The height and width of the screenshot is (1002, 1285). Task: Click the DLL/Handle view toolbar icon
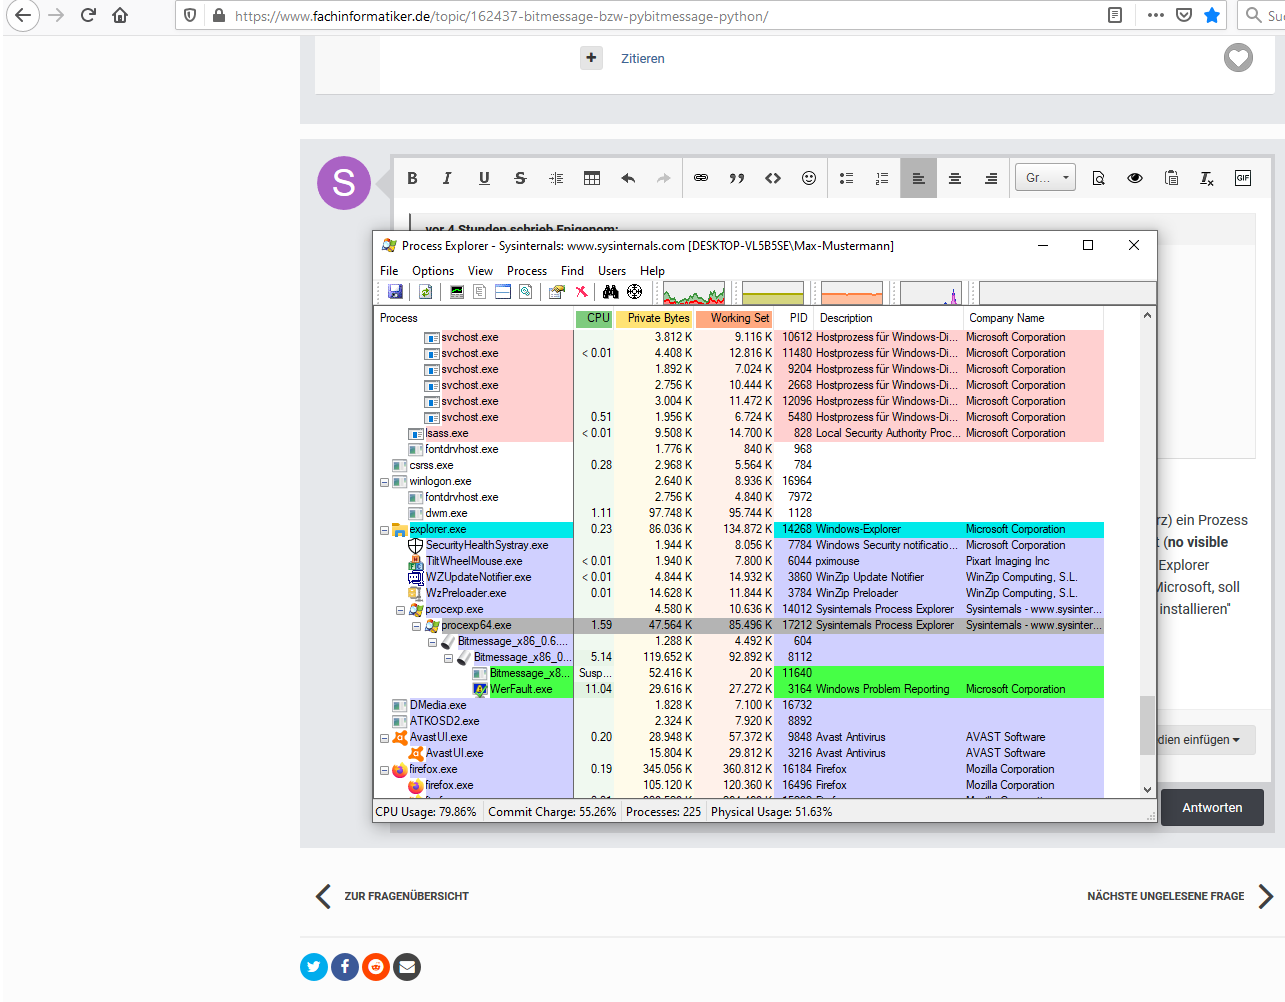click(526, 292)
